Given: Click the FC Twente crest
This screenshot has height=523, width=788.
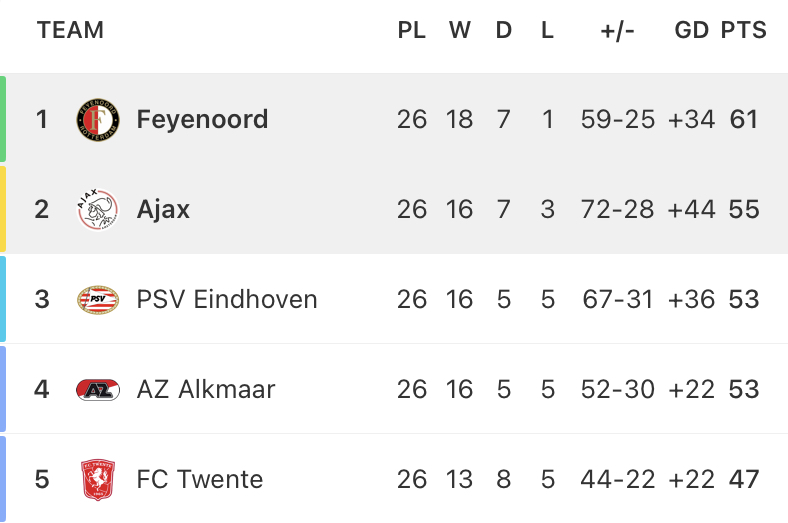Looking at the screenshot, I should (x=98, y=480).
